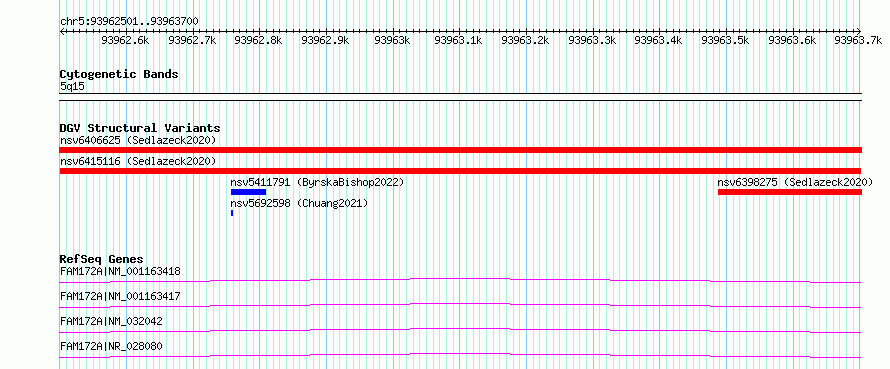Click FAM172A|NM_032042 gene label
The width and height of the screenshot is (890, 369).
click(111, 321)
